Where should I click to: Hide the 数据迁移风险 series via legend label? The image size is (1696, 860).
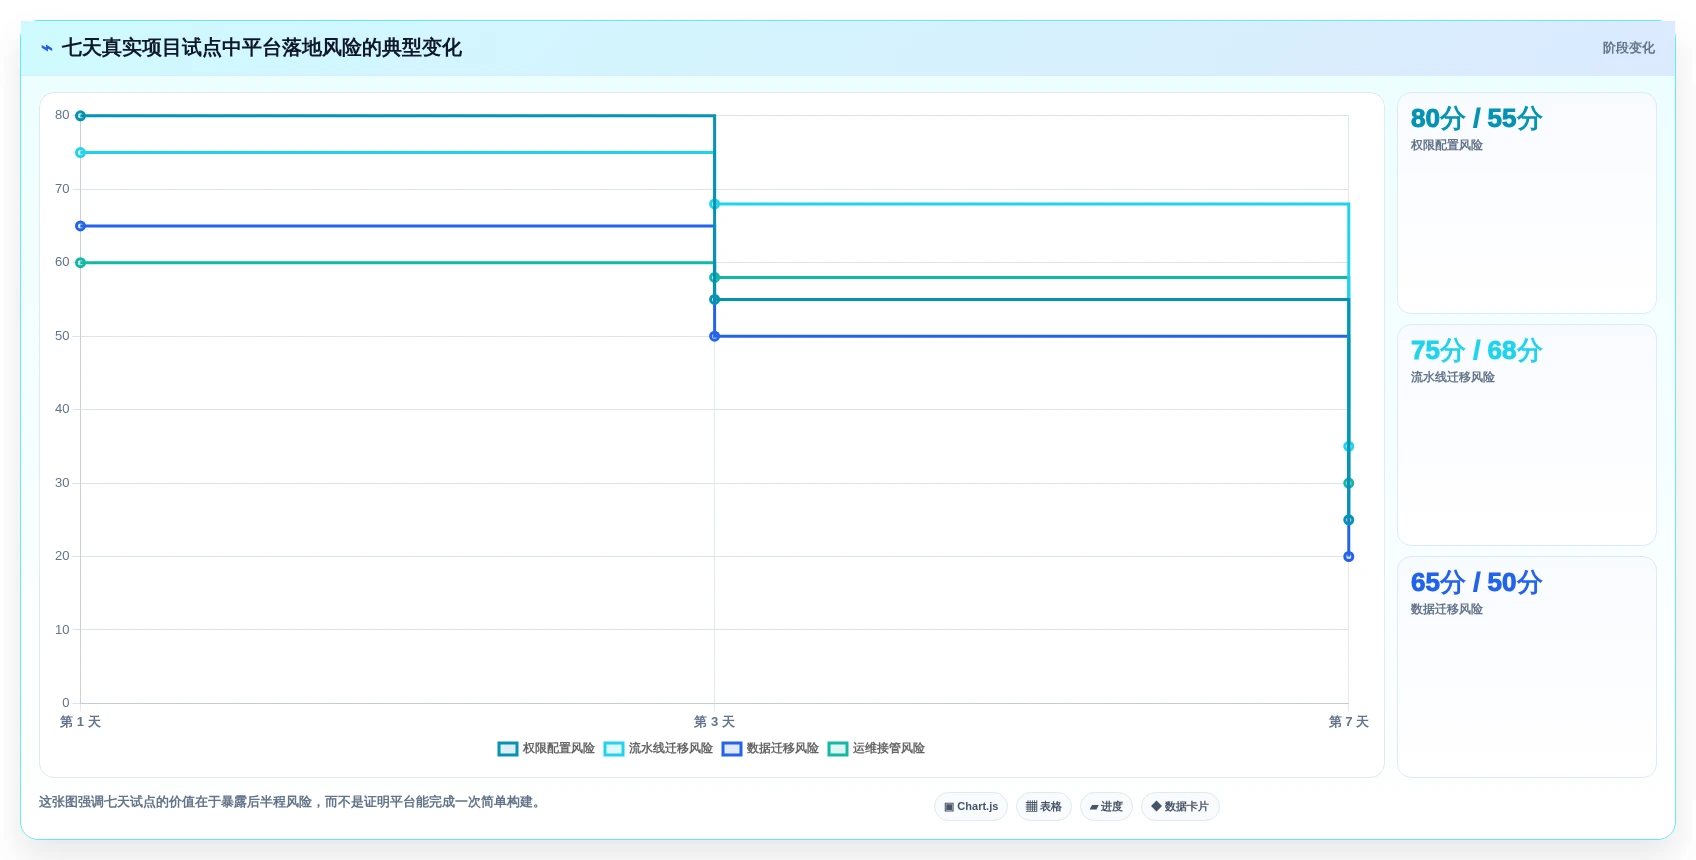pyautogui.click(x=783, y=748)
